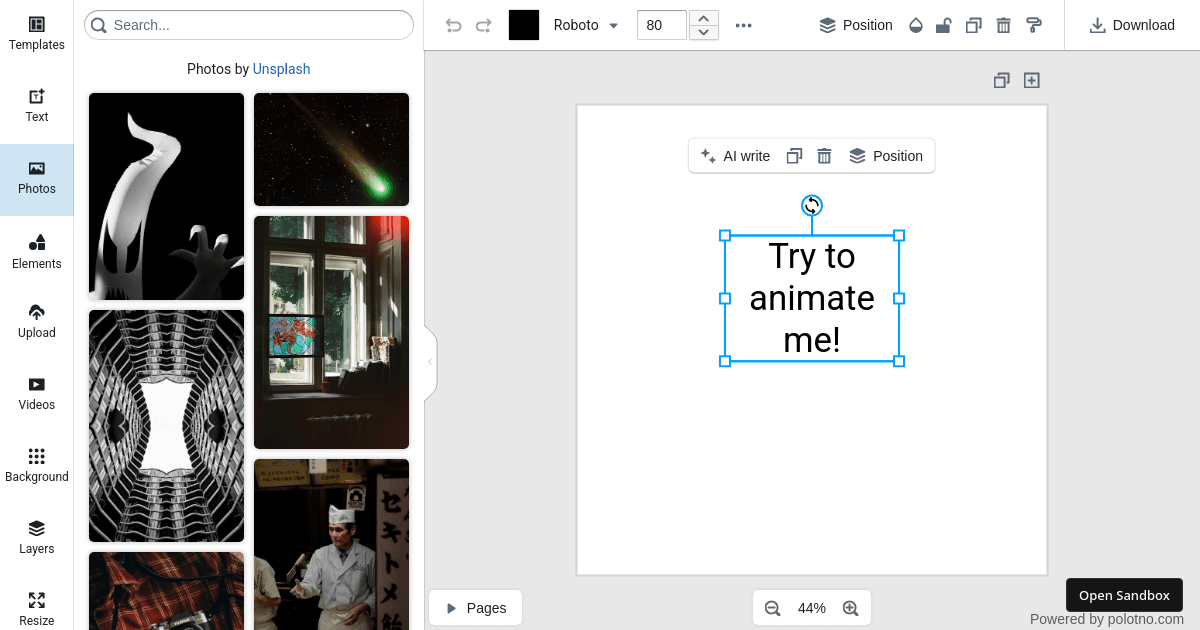Click the Download button

tap(1132, 25)
